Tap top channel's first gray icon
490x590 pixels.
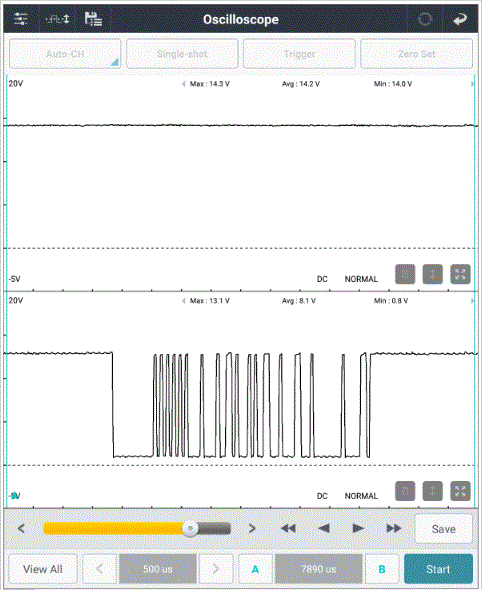click(405, 274)
